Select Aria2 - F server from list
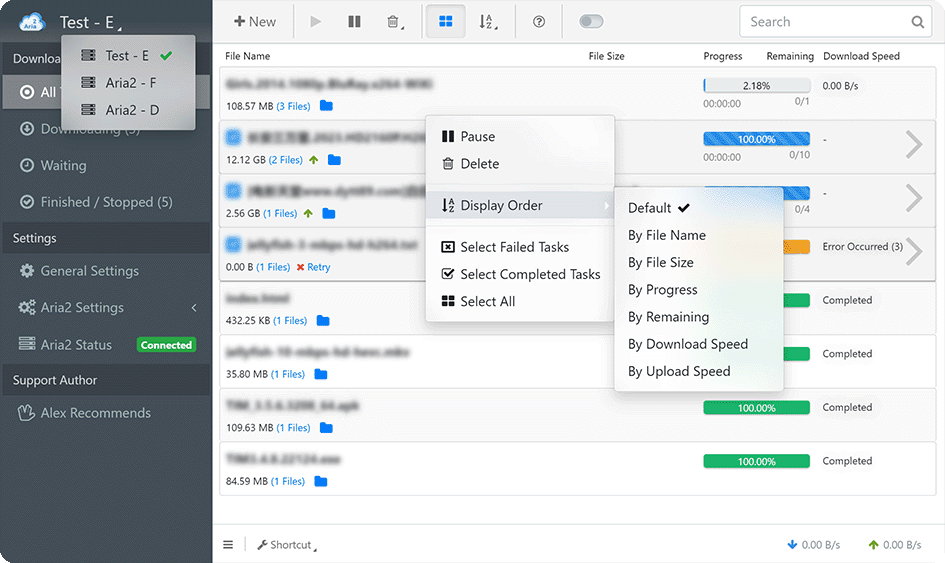Screen dimensions: 945x563 (130, 83)
